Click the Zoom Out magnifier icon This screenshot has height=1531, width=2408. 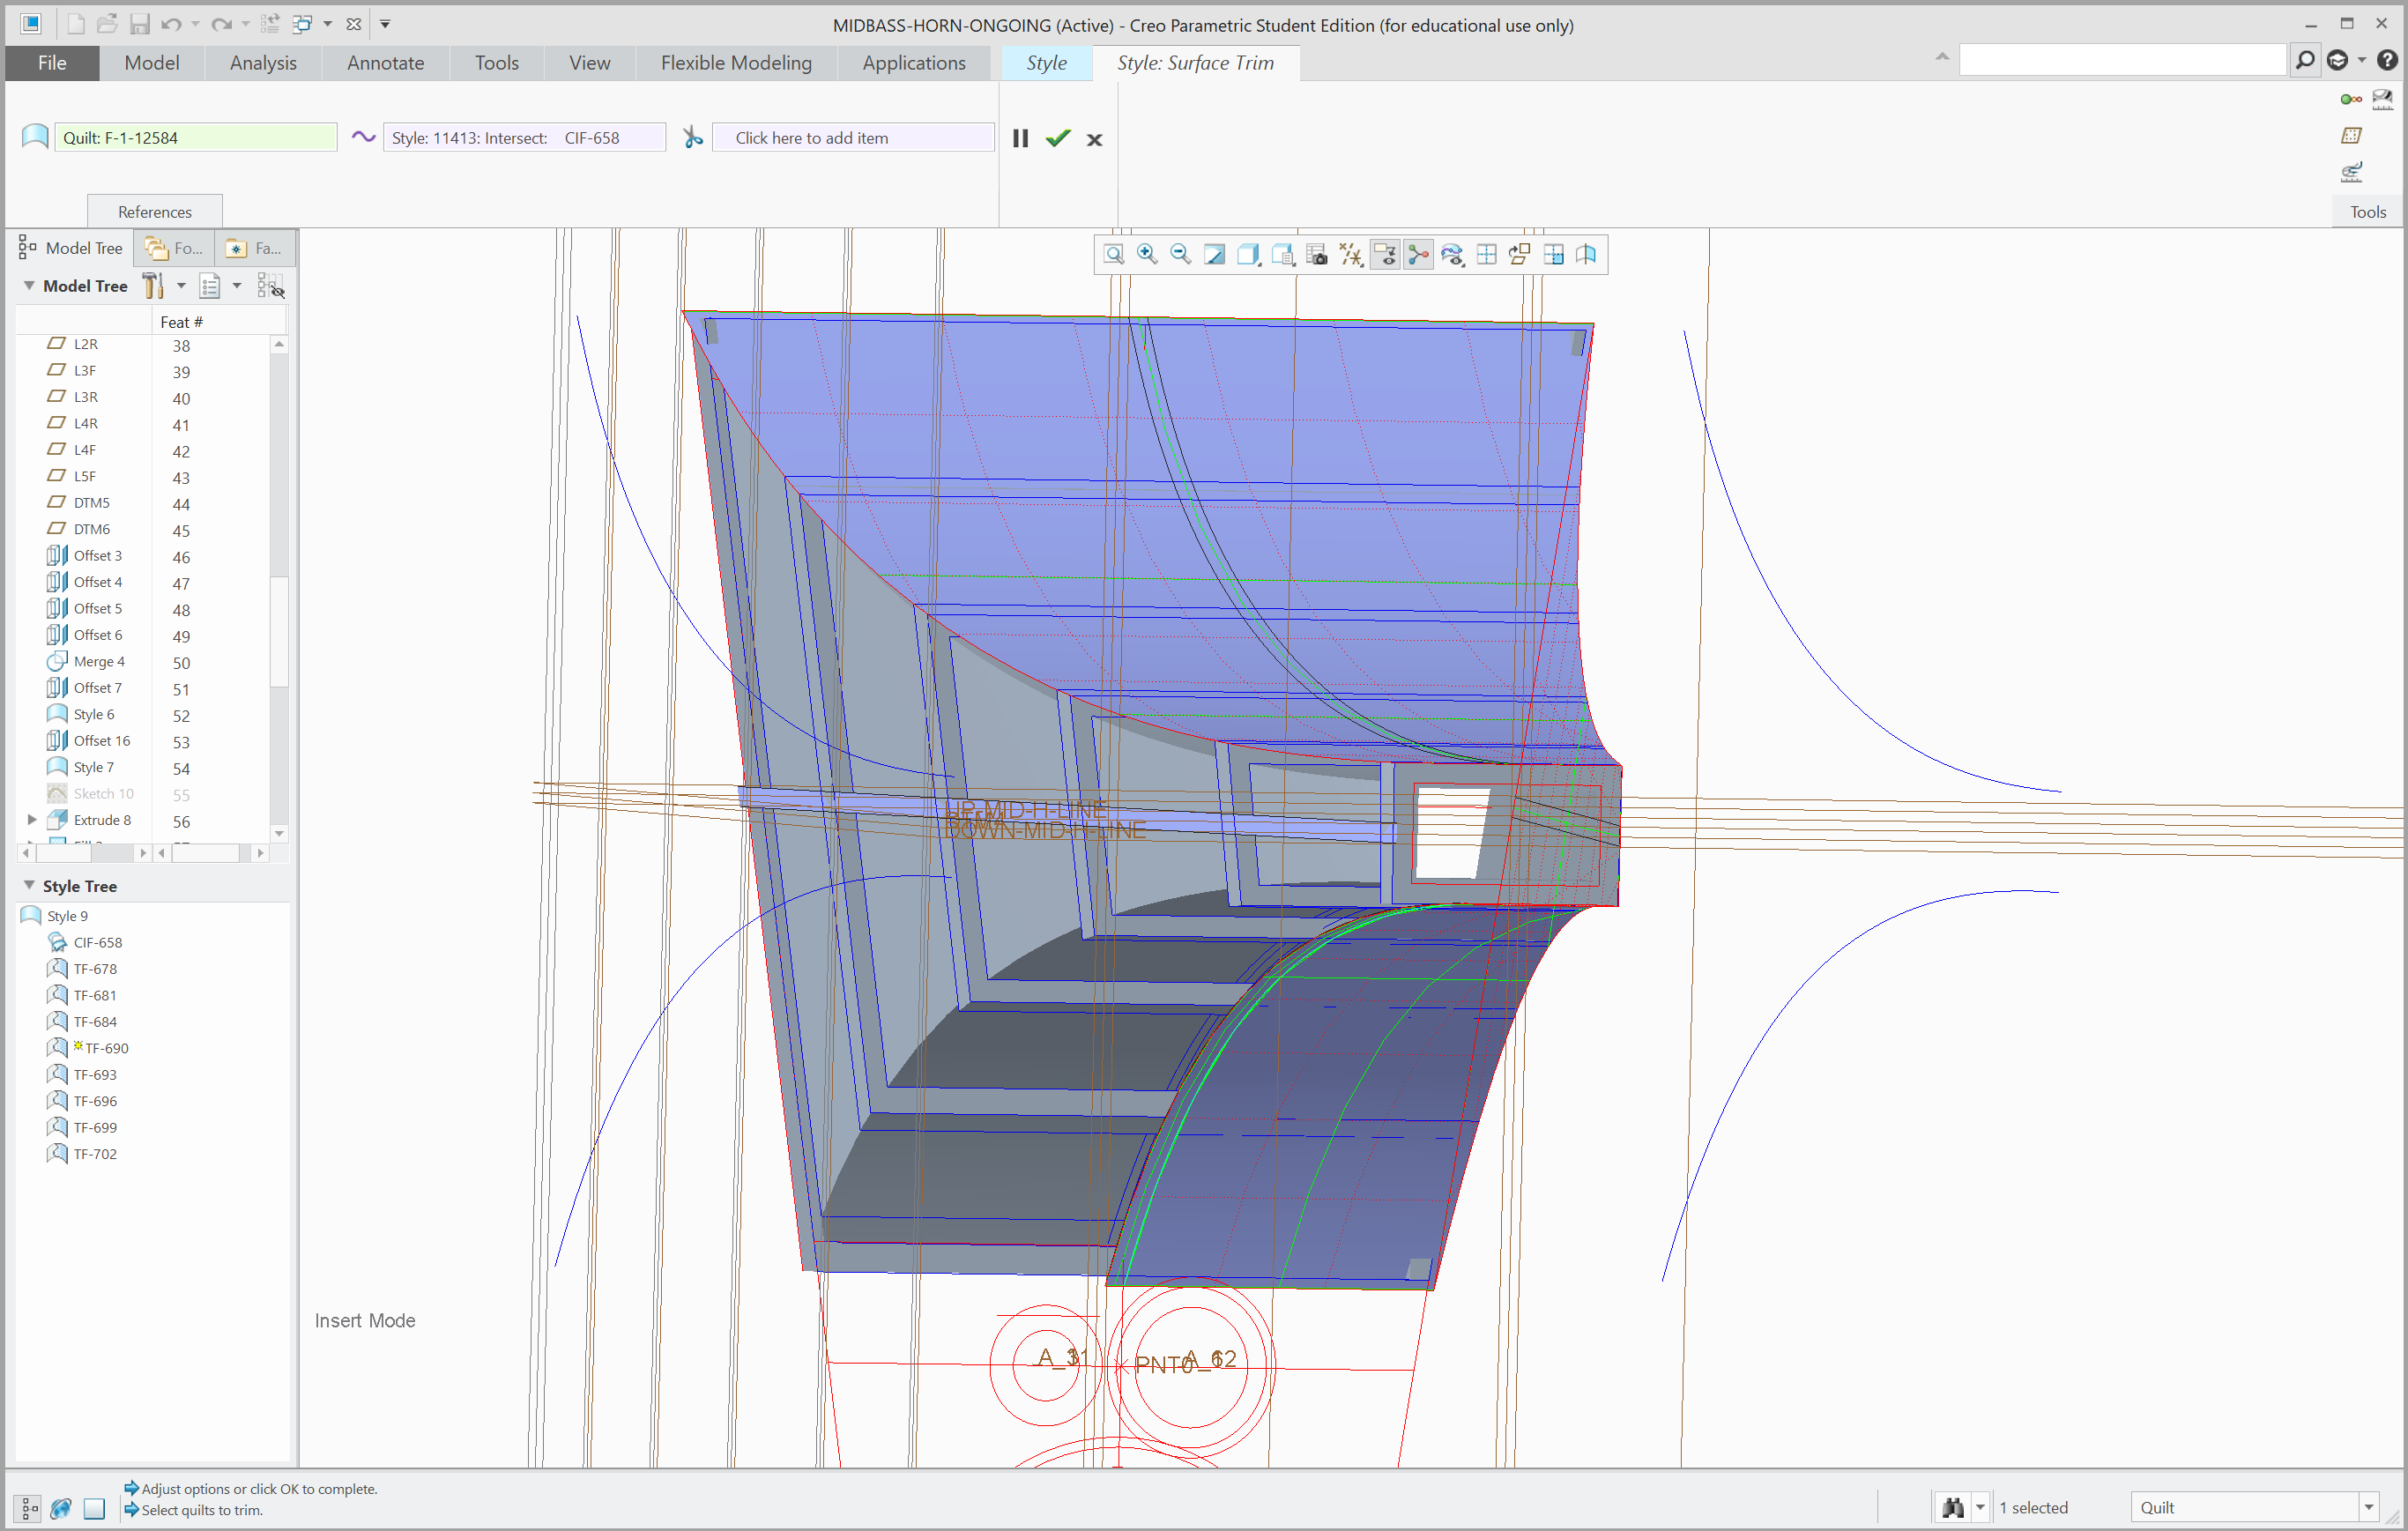(x=1180, y=255)
